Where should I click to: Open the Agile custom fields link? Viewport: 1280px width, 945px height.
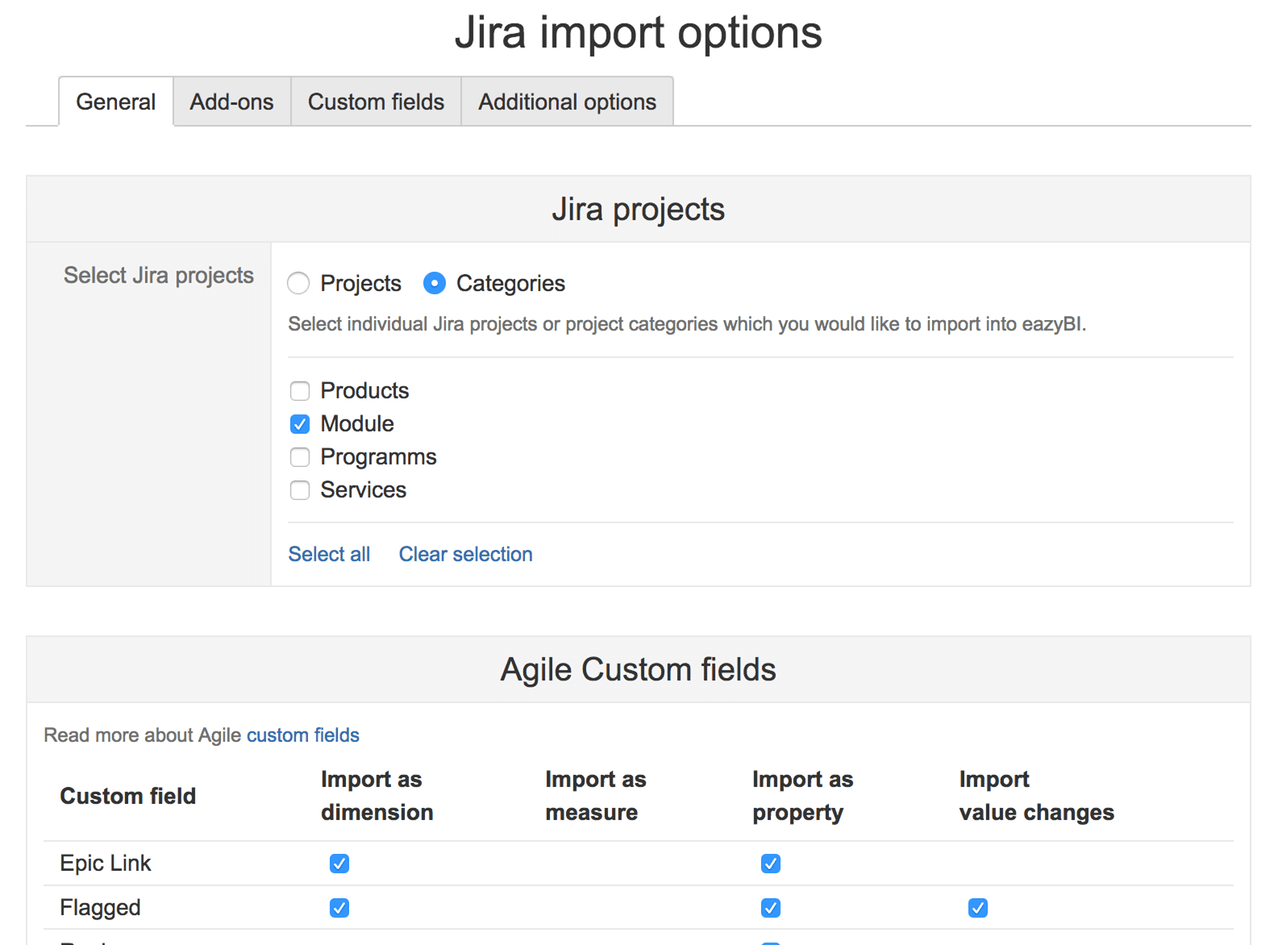coord(303,735)
